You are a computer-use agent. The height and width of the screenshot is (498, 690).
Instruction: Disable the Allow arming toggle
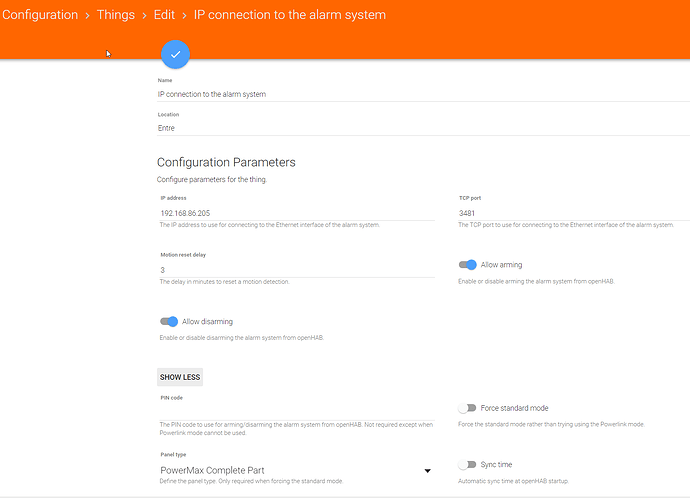(467, 265)
